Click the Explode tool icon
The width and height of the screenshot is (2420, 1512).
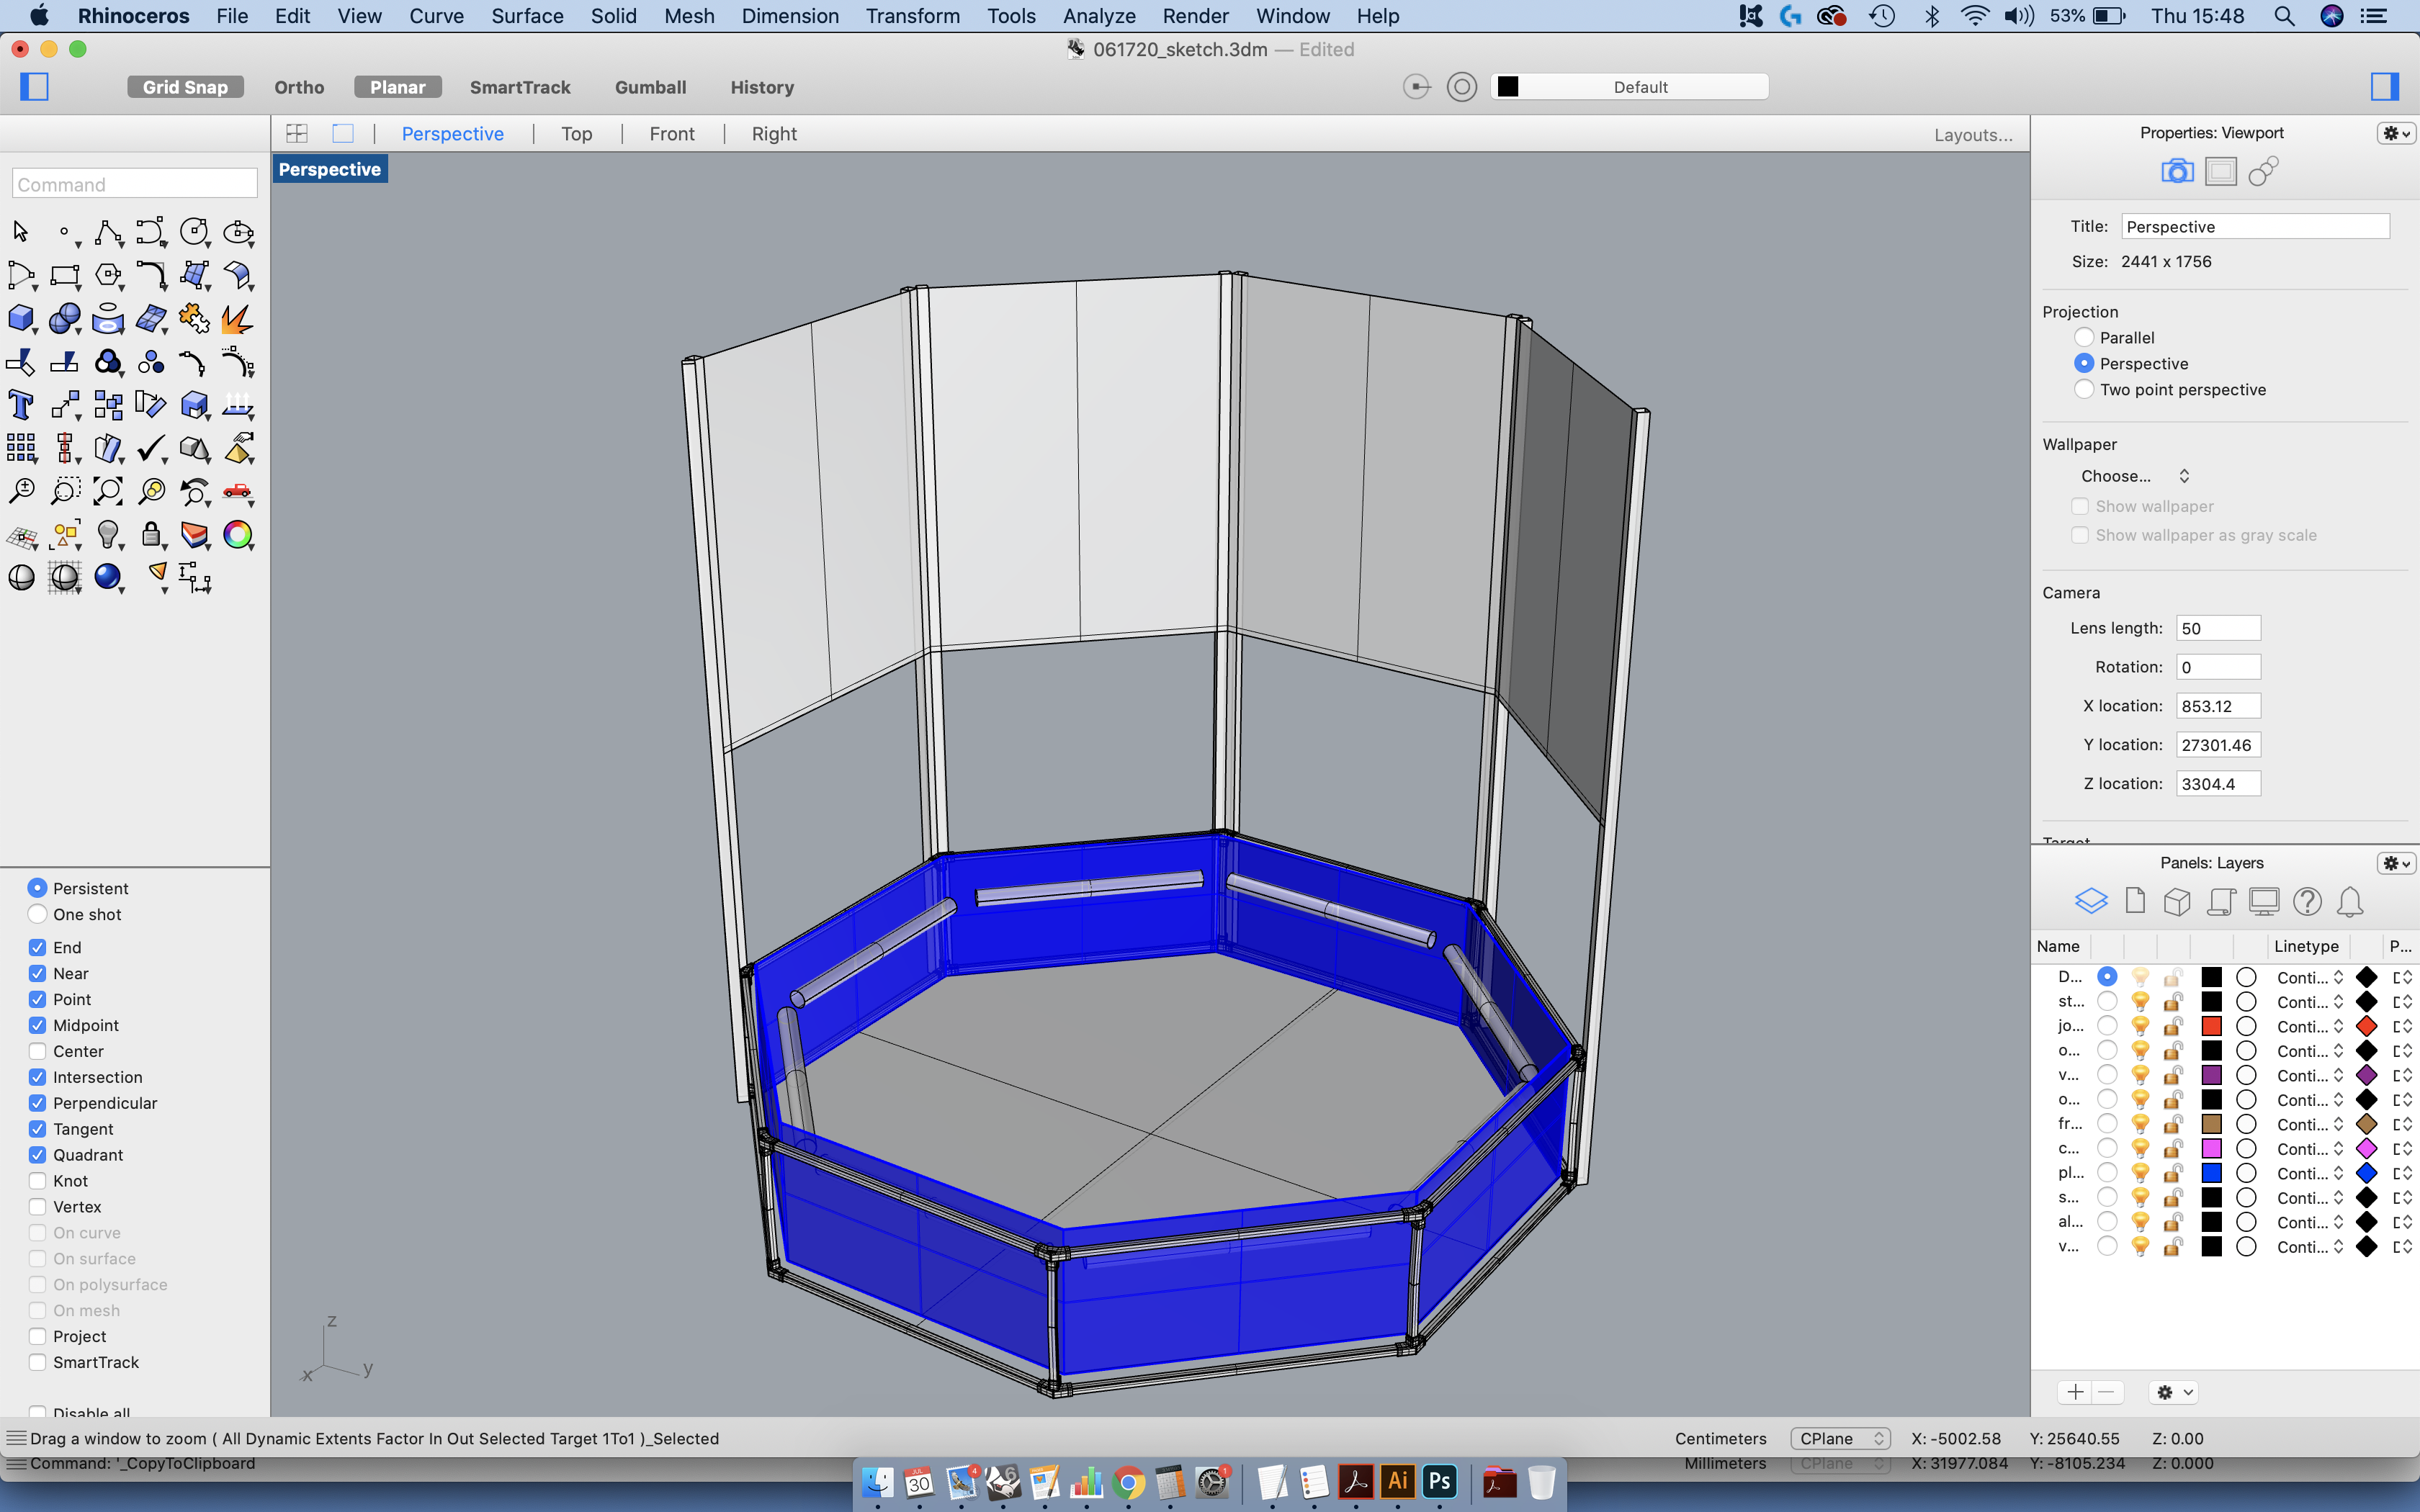click(x=237, y=319)
